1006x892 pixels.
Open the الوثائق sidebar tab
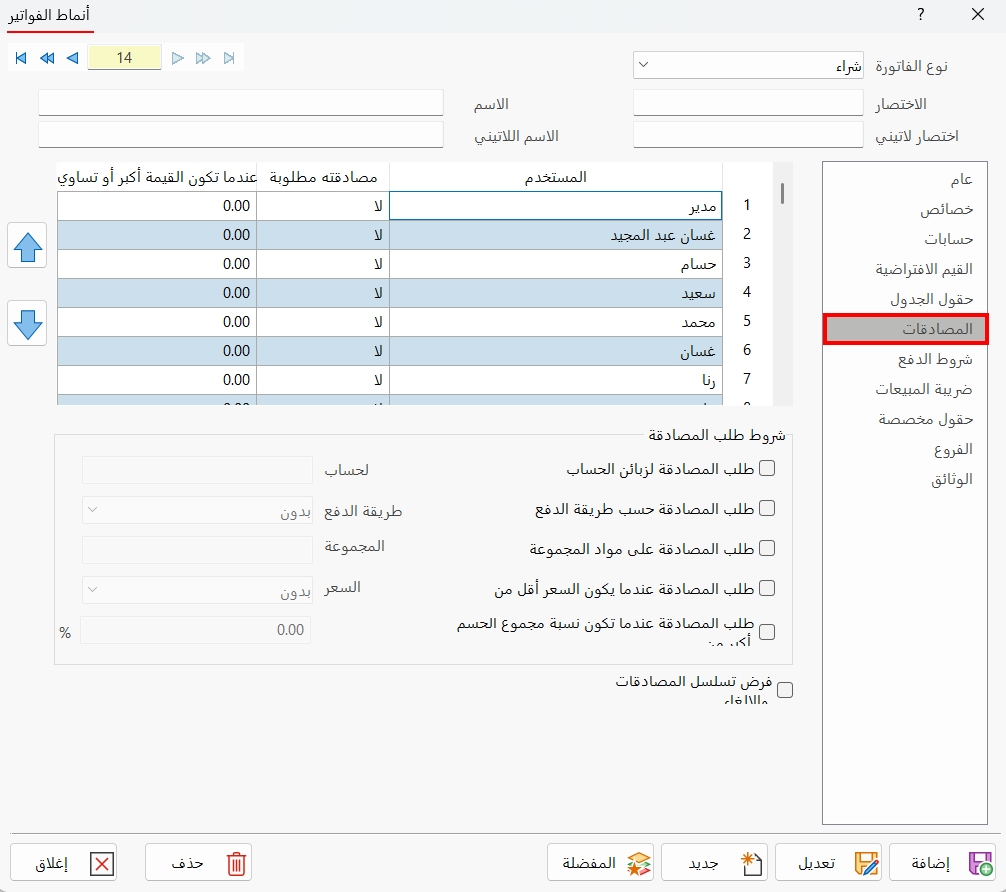[x=905, y=479]
